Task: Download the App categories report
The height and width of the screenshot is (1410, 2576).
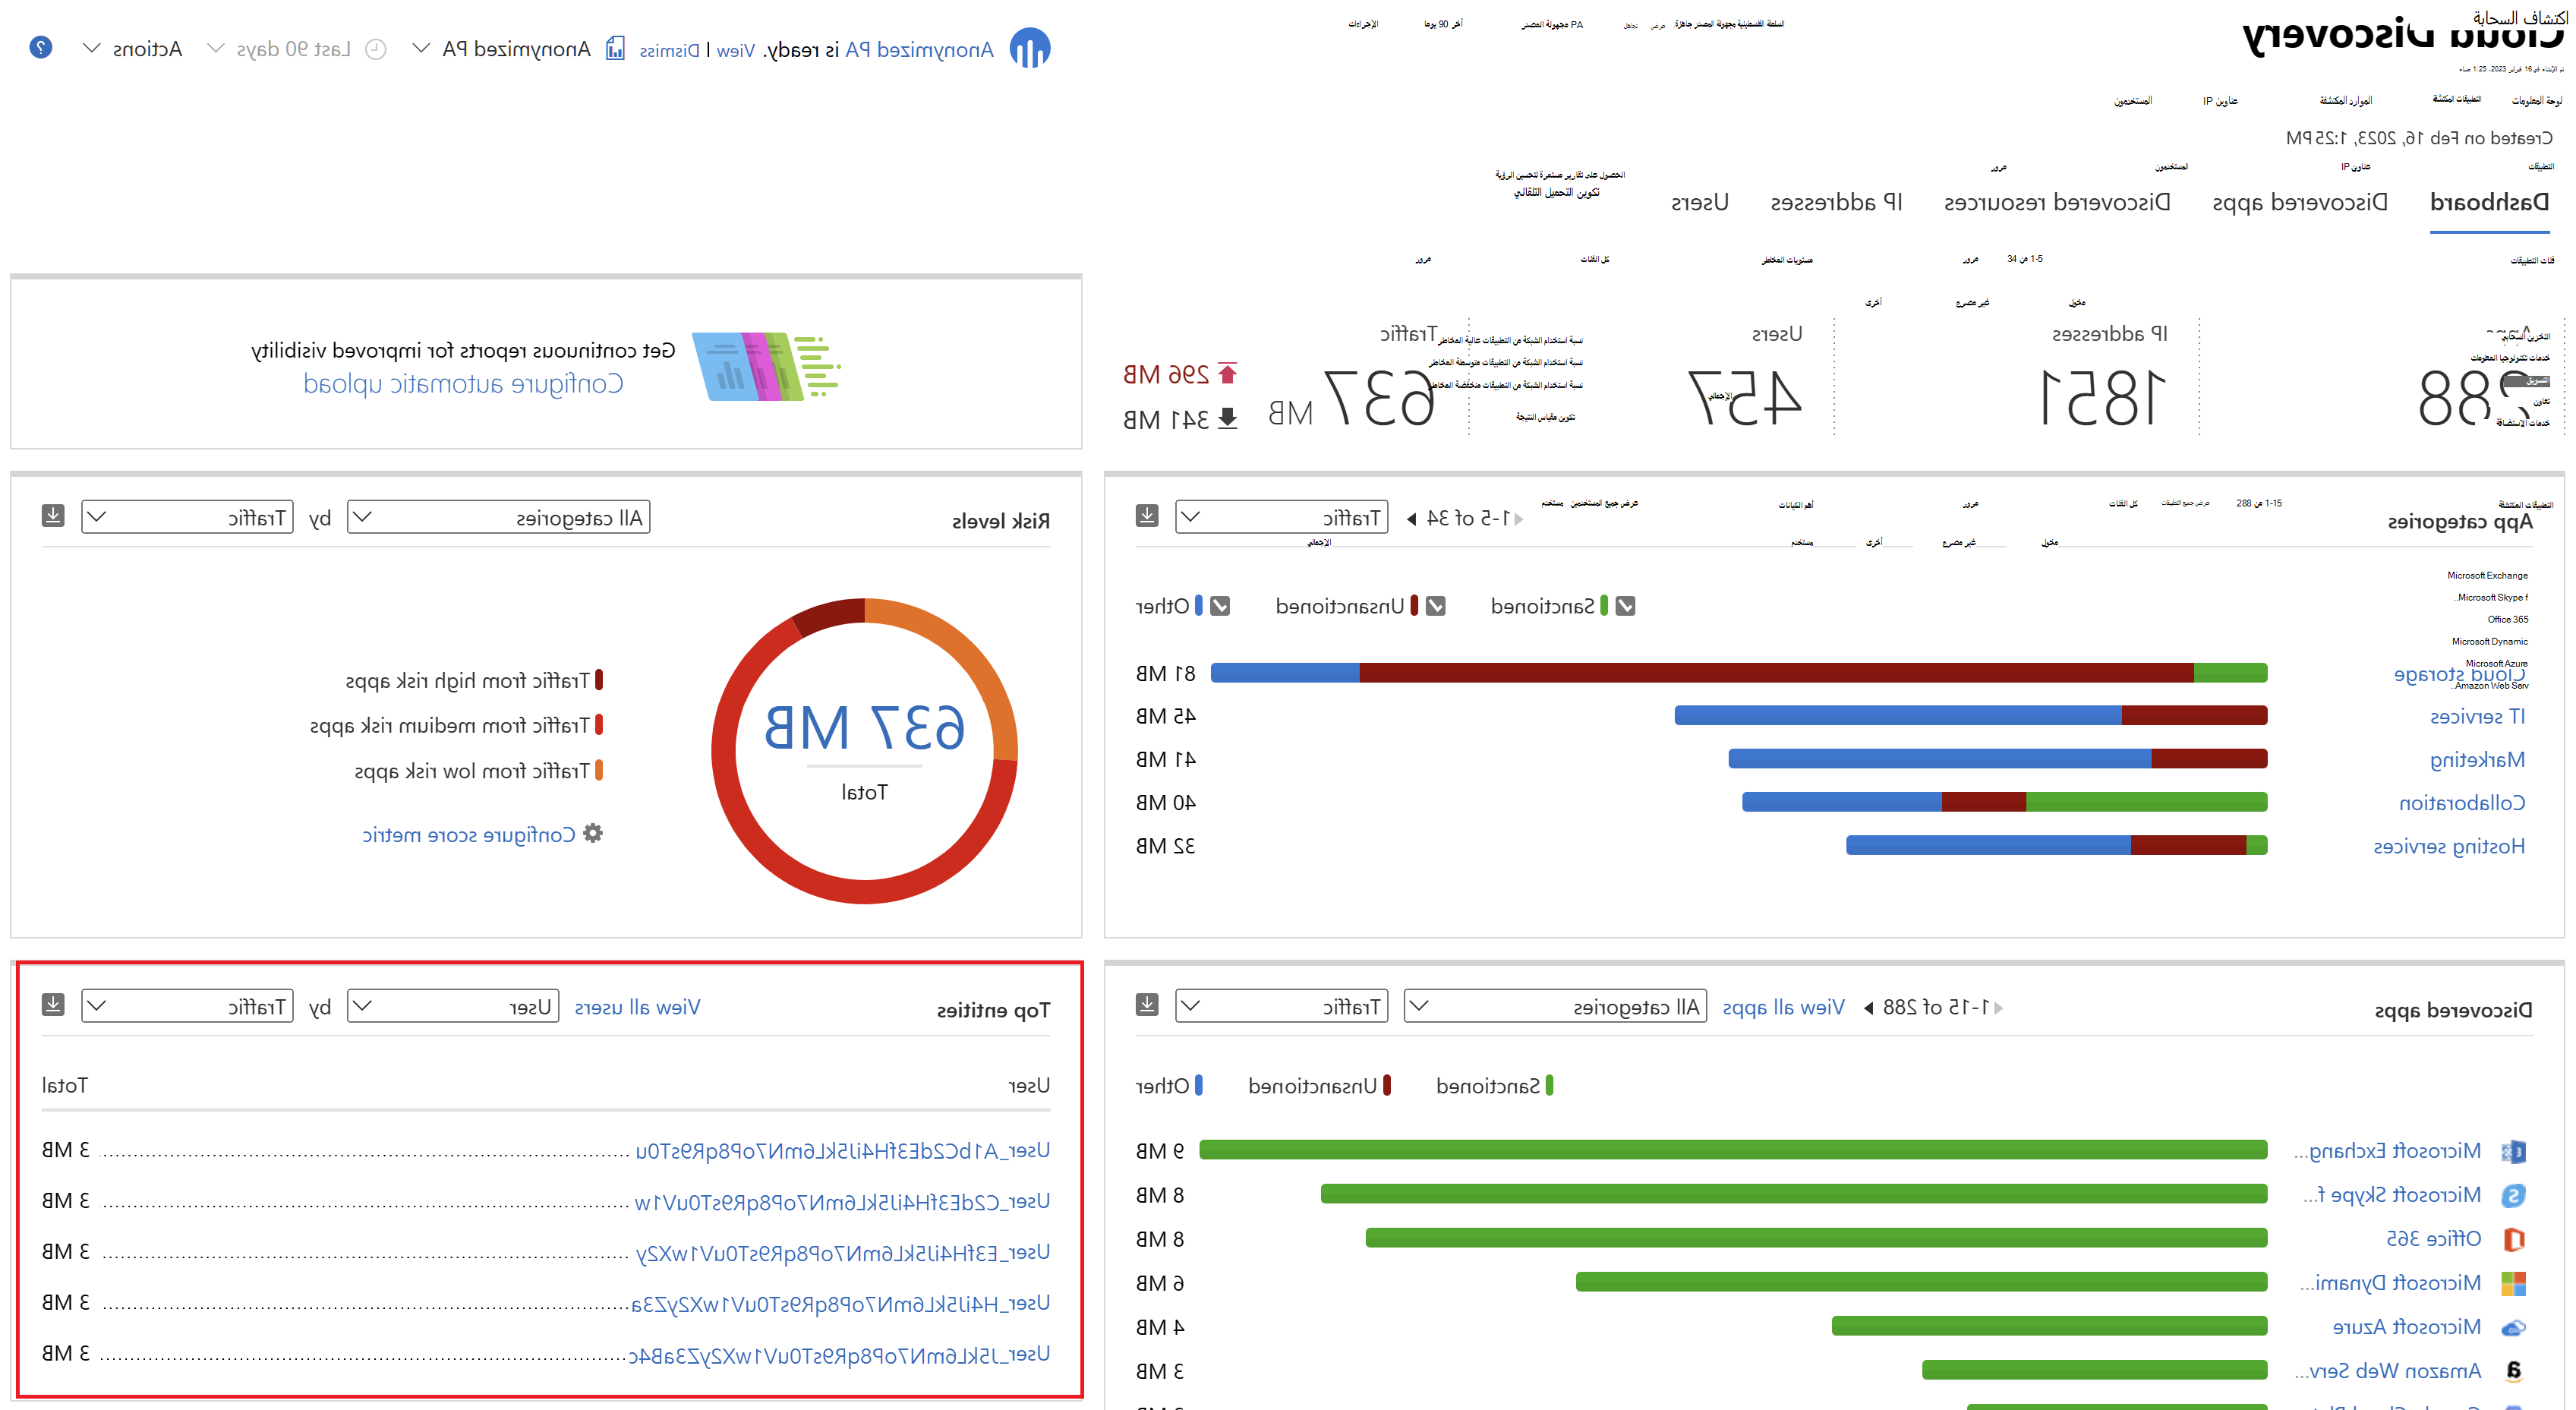Action: click(1147, 516)
